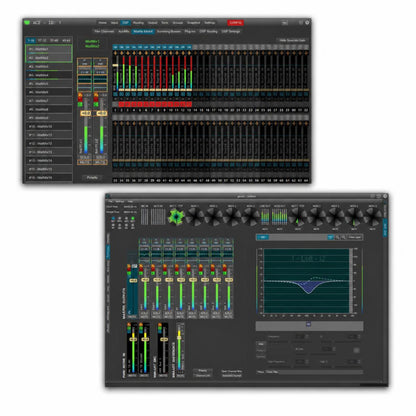Click the rightmost gray fan meter in bottom window
The height and width of the screenshot is (416, 416).
(x=373, y=217)
